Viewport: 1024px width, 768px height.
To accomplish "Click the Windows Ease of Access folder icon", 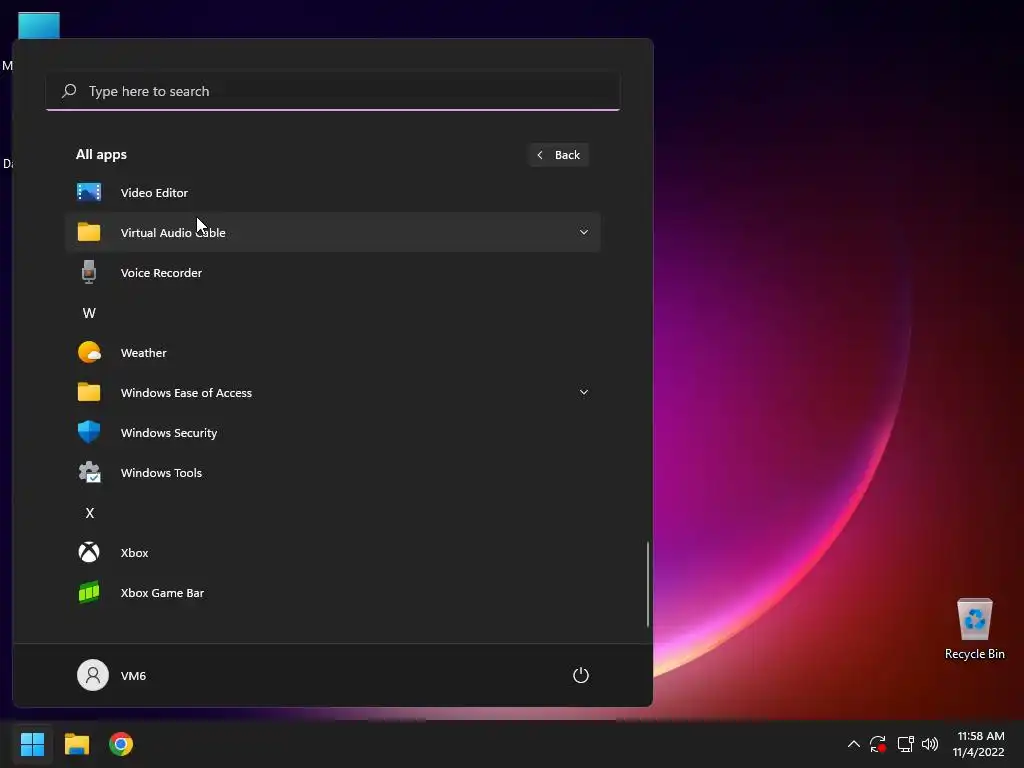I will 89,392.
